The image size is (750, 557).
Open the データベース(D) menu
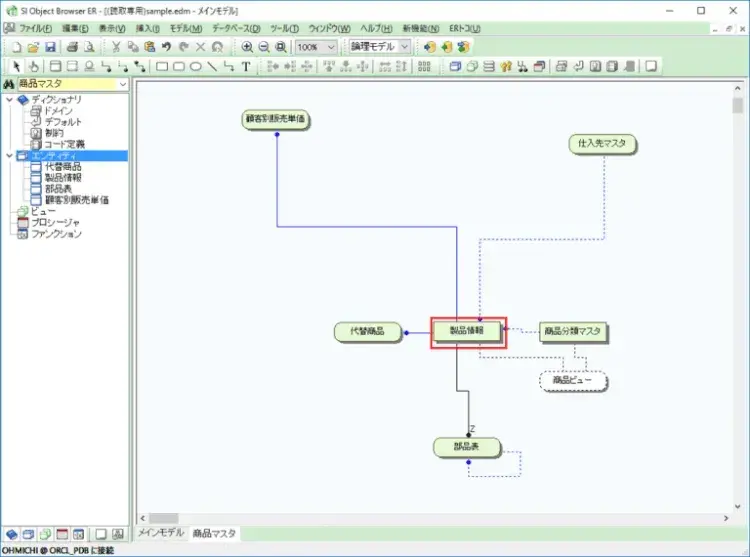tap(236, 28)
